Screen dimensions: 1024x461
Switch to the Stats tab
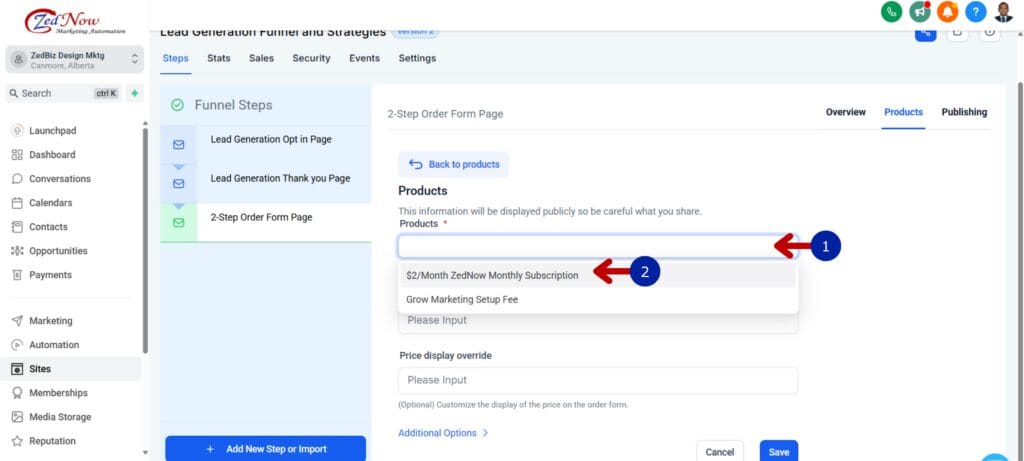(x=219, y=58)
